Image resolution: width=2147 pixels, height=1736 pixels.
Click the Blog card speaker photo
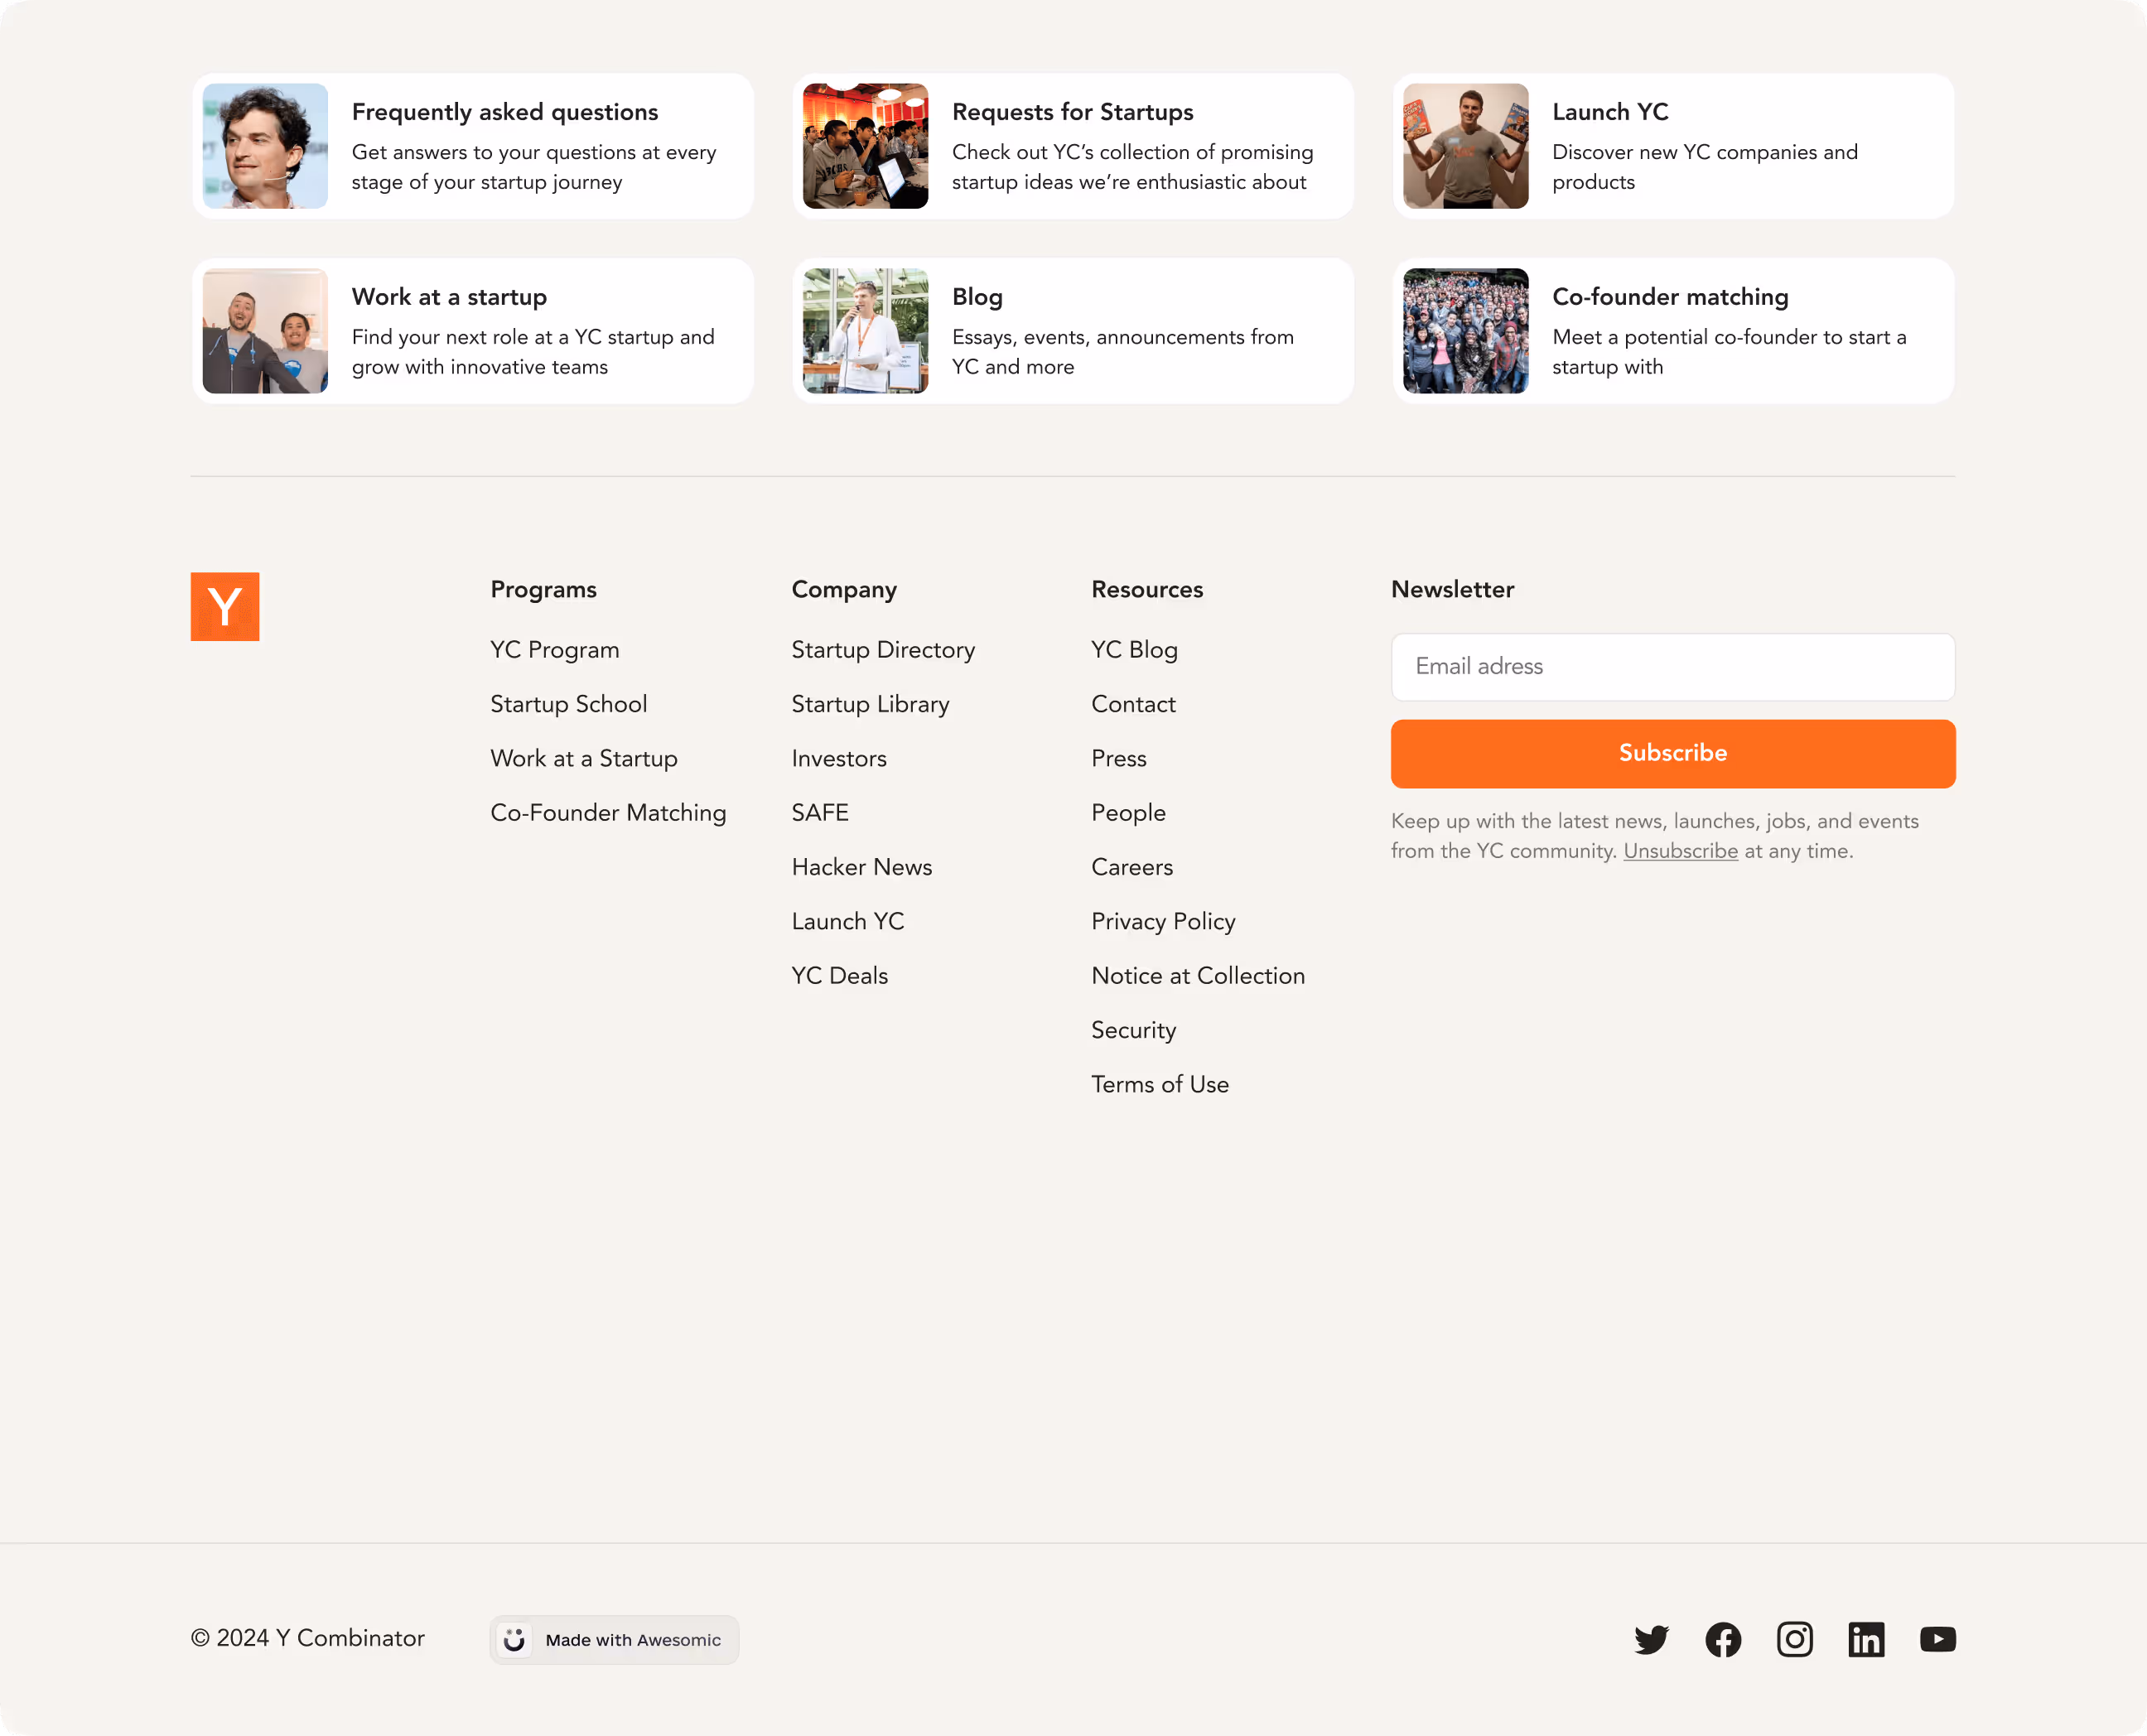(865, 331)
